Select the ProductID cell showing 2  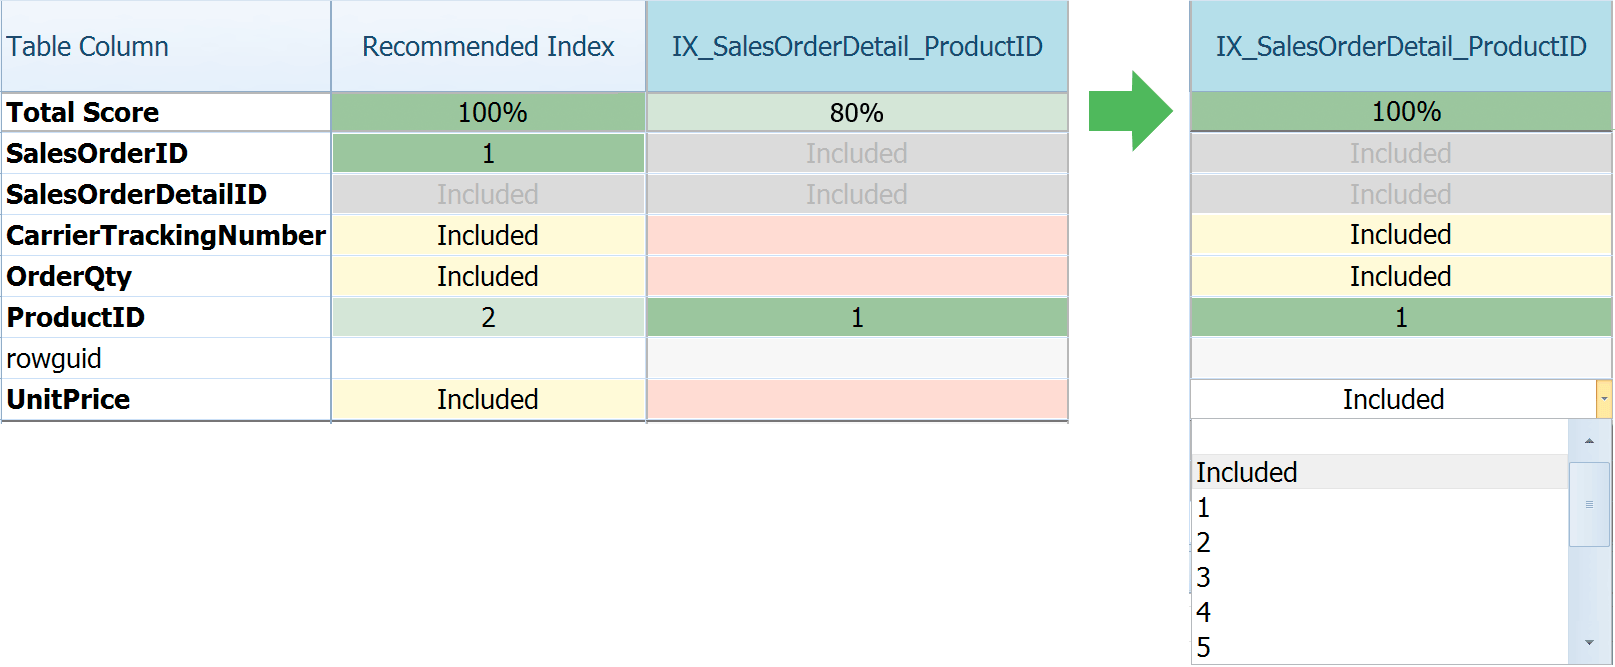tap(488, 318)
